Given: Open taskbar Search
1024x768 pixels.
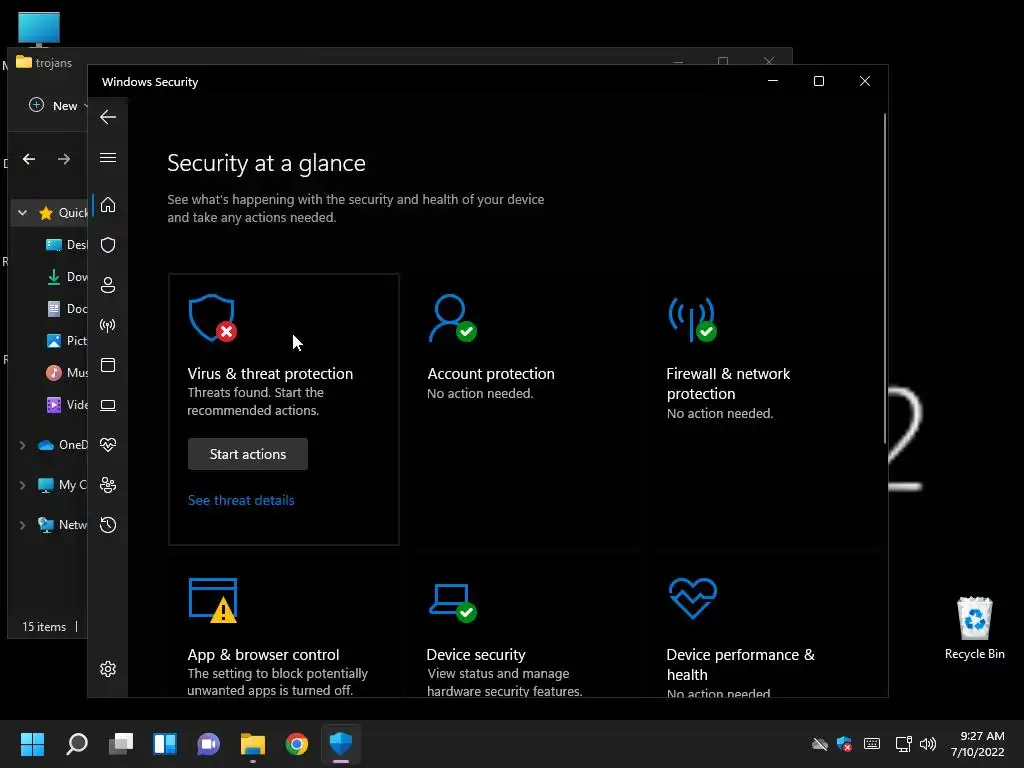Looking at the screenshot, I should coord(76,744).
